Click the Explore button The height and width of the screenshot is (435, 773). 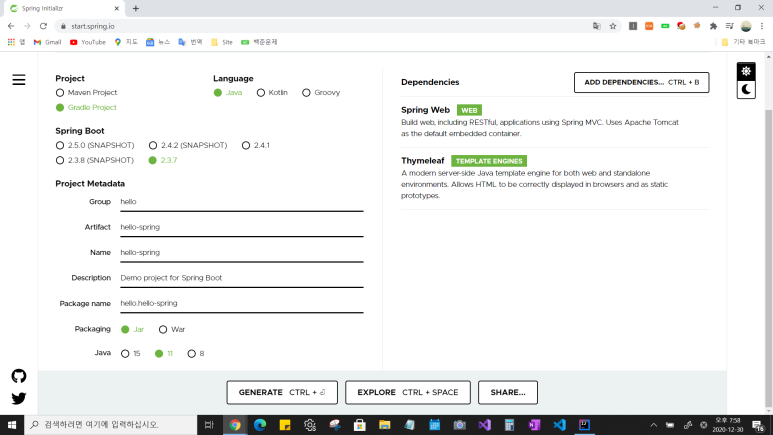pos(408,393)
